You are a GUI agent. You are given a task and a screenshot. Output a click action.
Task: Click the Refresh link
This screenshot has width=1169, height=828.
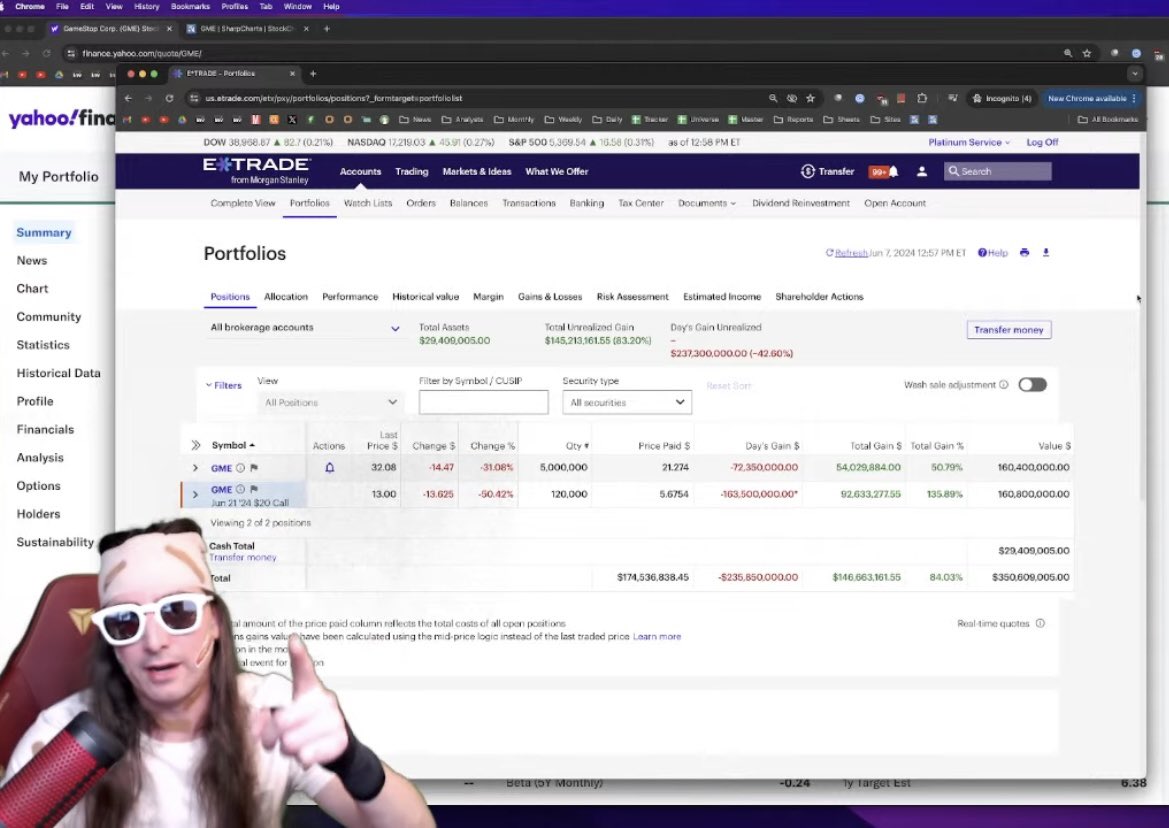(x=851, y=253)
